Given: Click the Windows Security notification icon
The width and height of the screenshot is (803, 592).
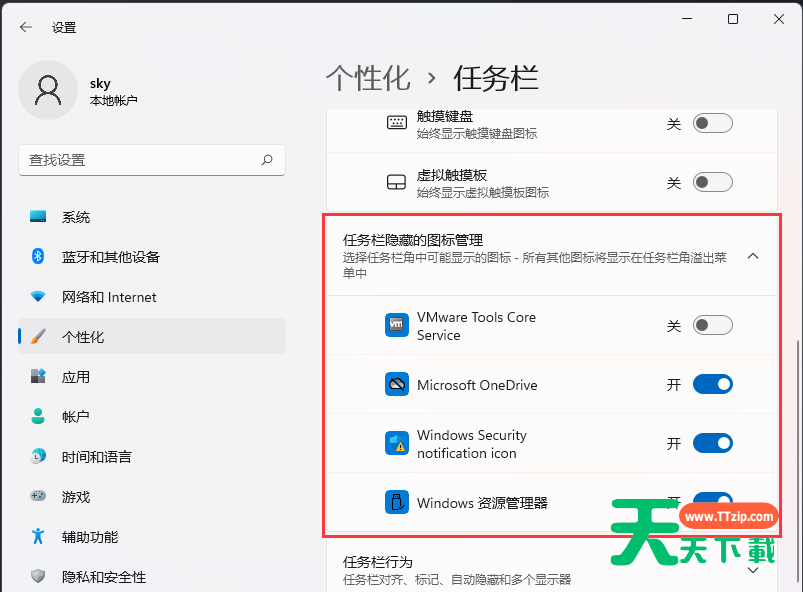Looking at the screenshot, I should (x=397, y=443).
